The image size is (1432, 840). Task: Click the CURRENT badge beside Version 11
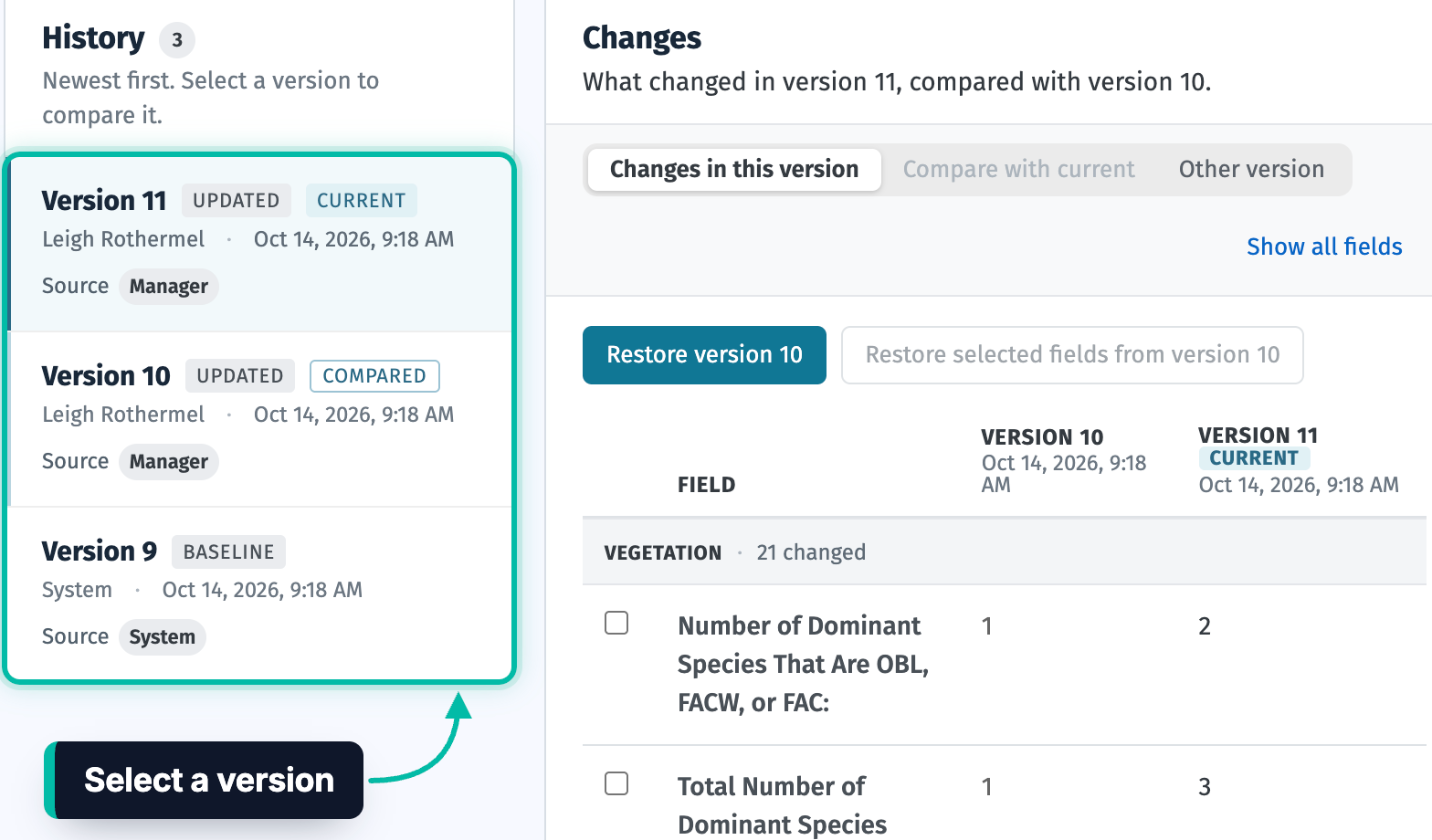pyautogui.click(x=361, y=200)
